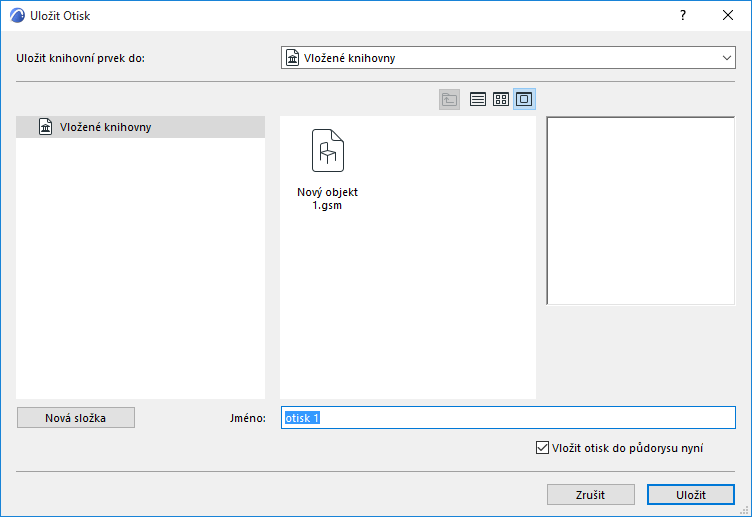Confirm saving with the Uložit button

coord(691,494)
